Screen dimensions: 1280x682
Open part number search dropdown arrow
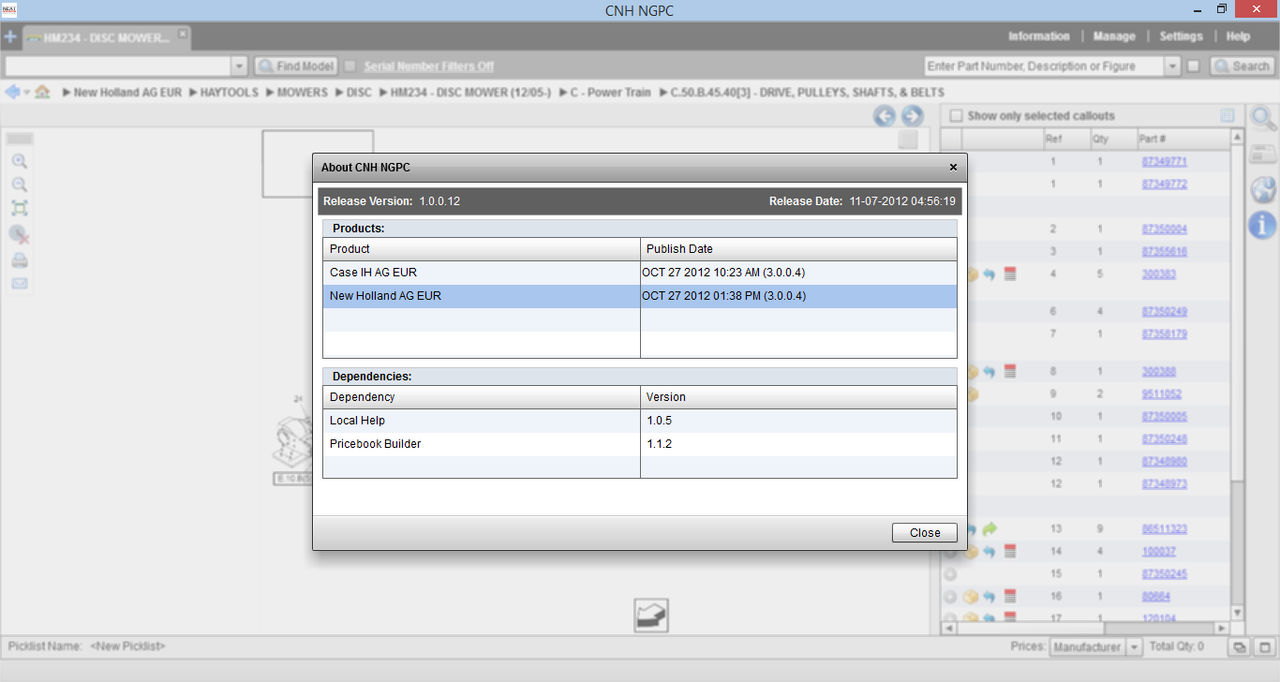click(1172, 66)
